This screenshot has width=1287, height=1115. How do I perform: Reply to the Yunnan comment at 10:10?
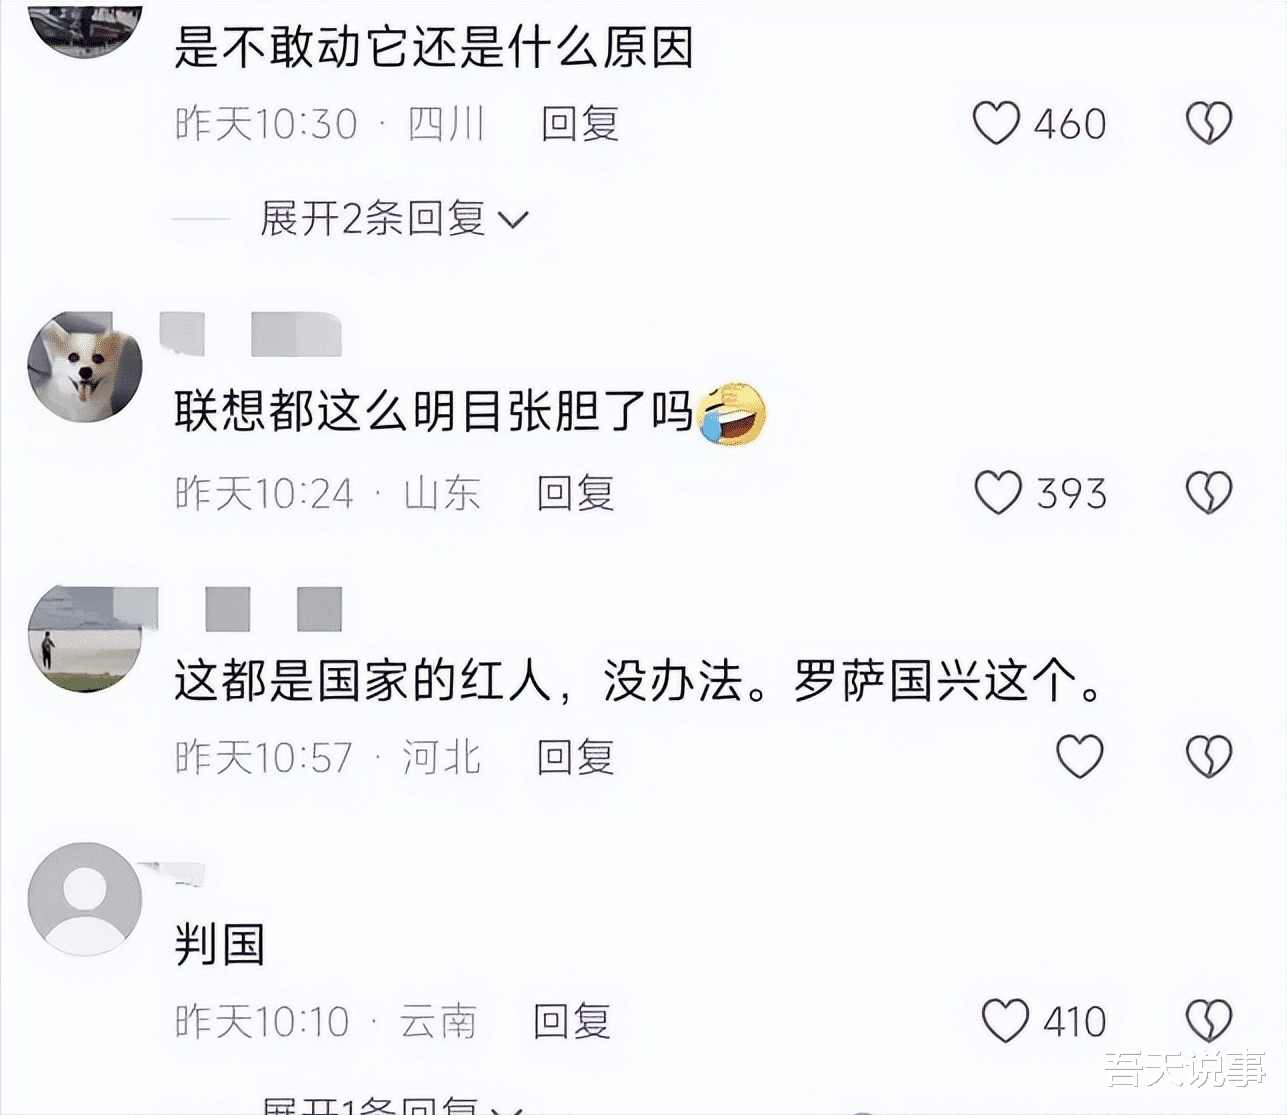click(571, 1021)
